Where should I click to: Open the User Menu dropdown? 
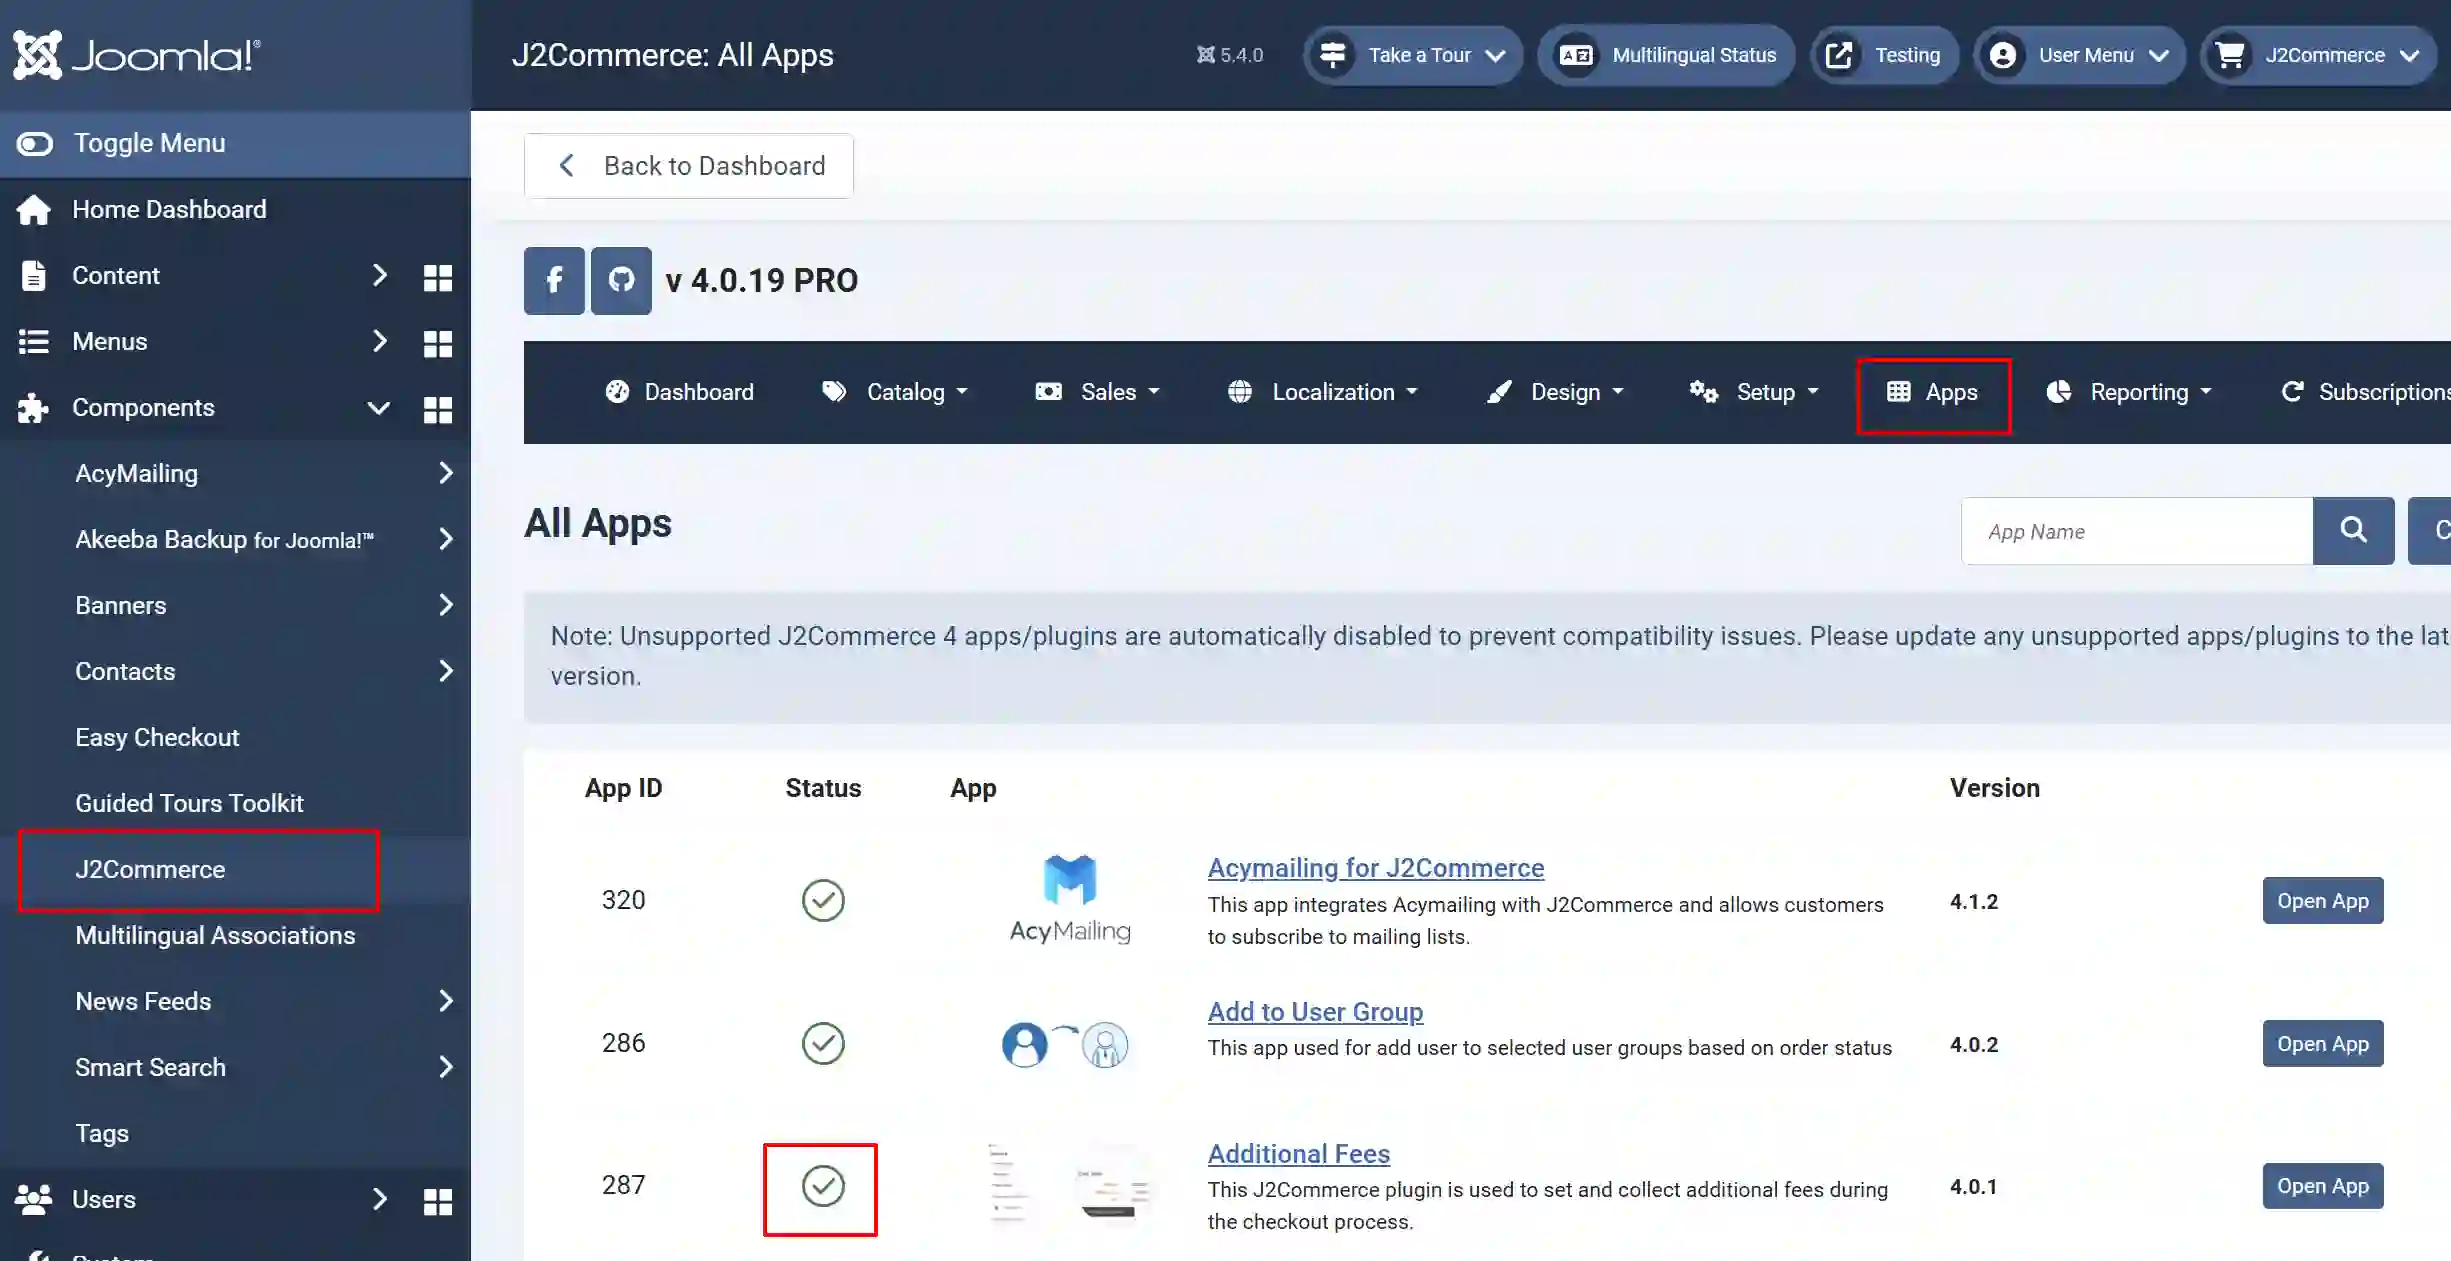coord(2079,55)
